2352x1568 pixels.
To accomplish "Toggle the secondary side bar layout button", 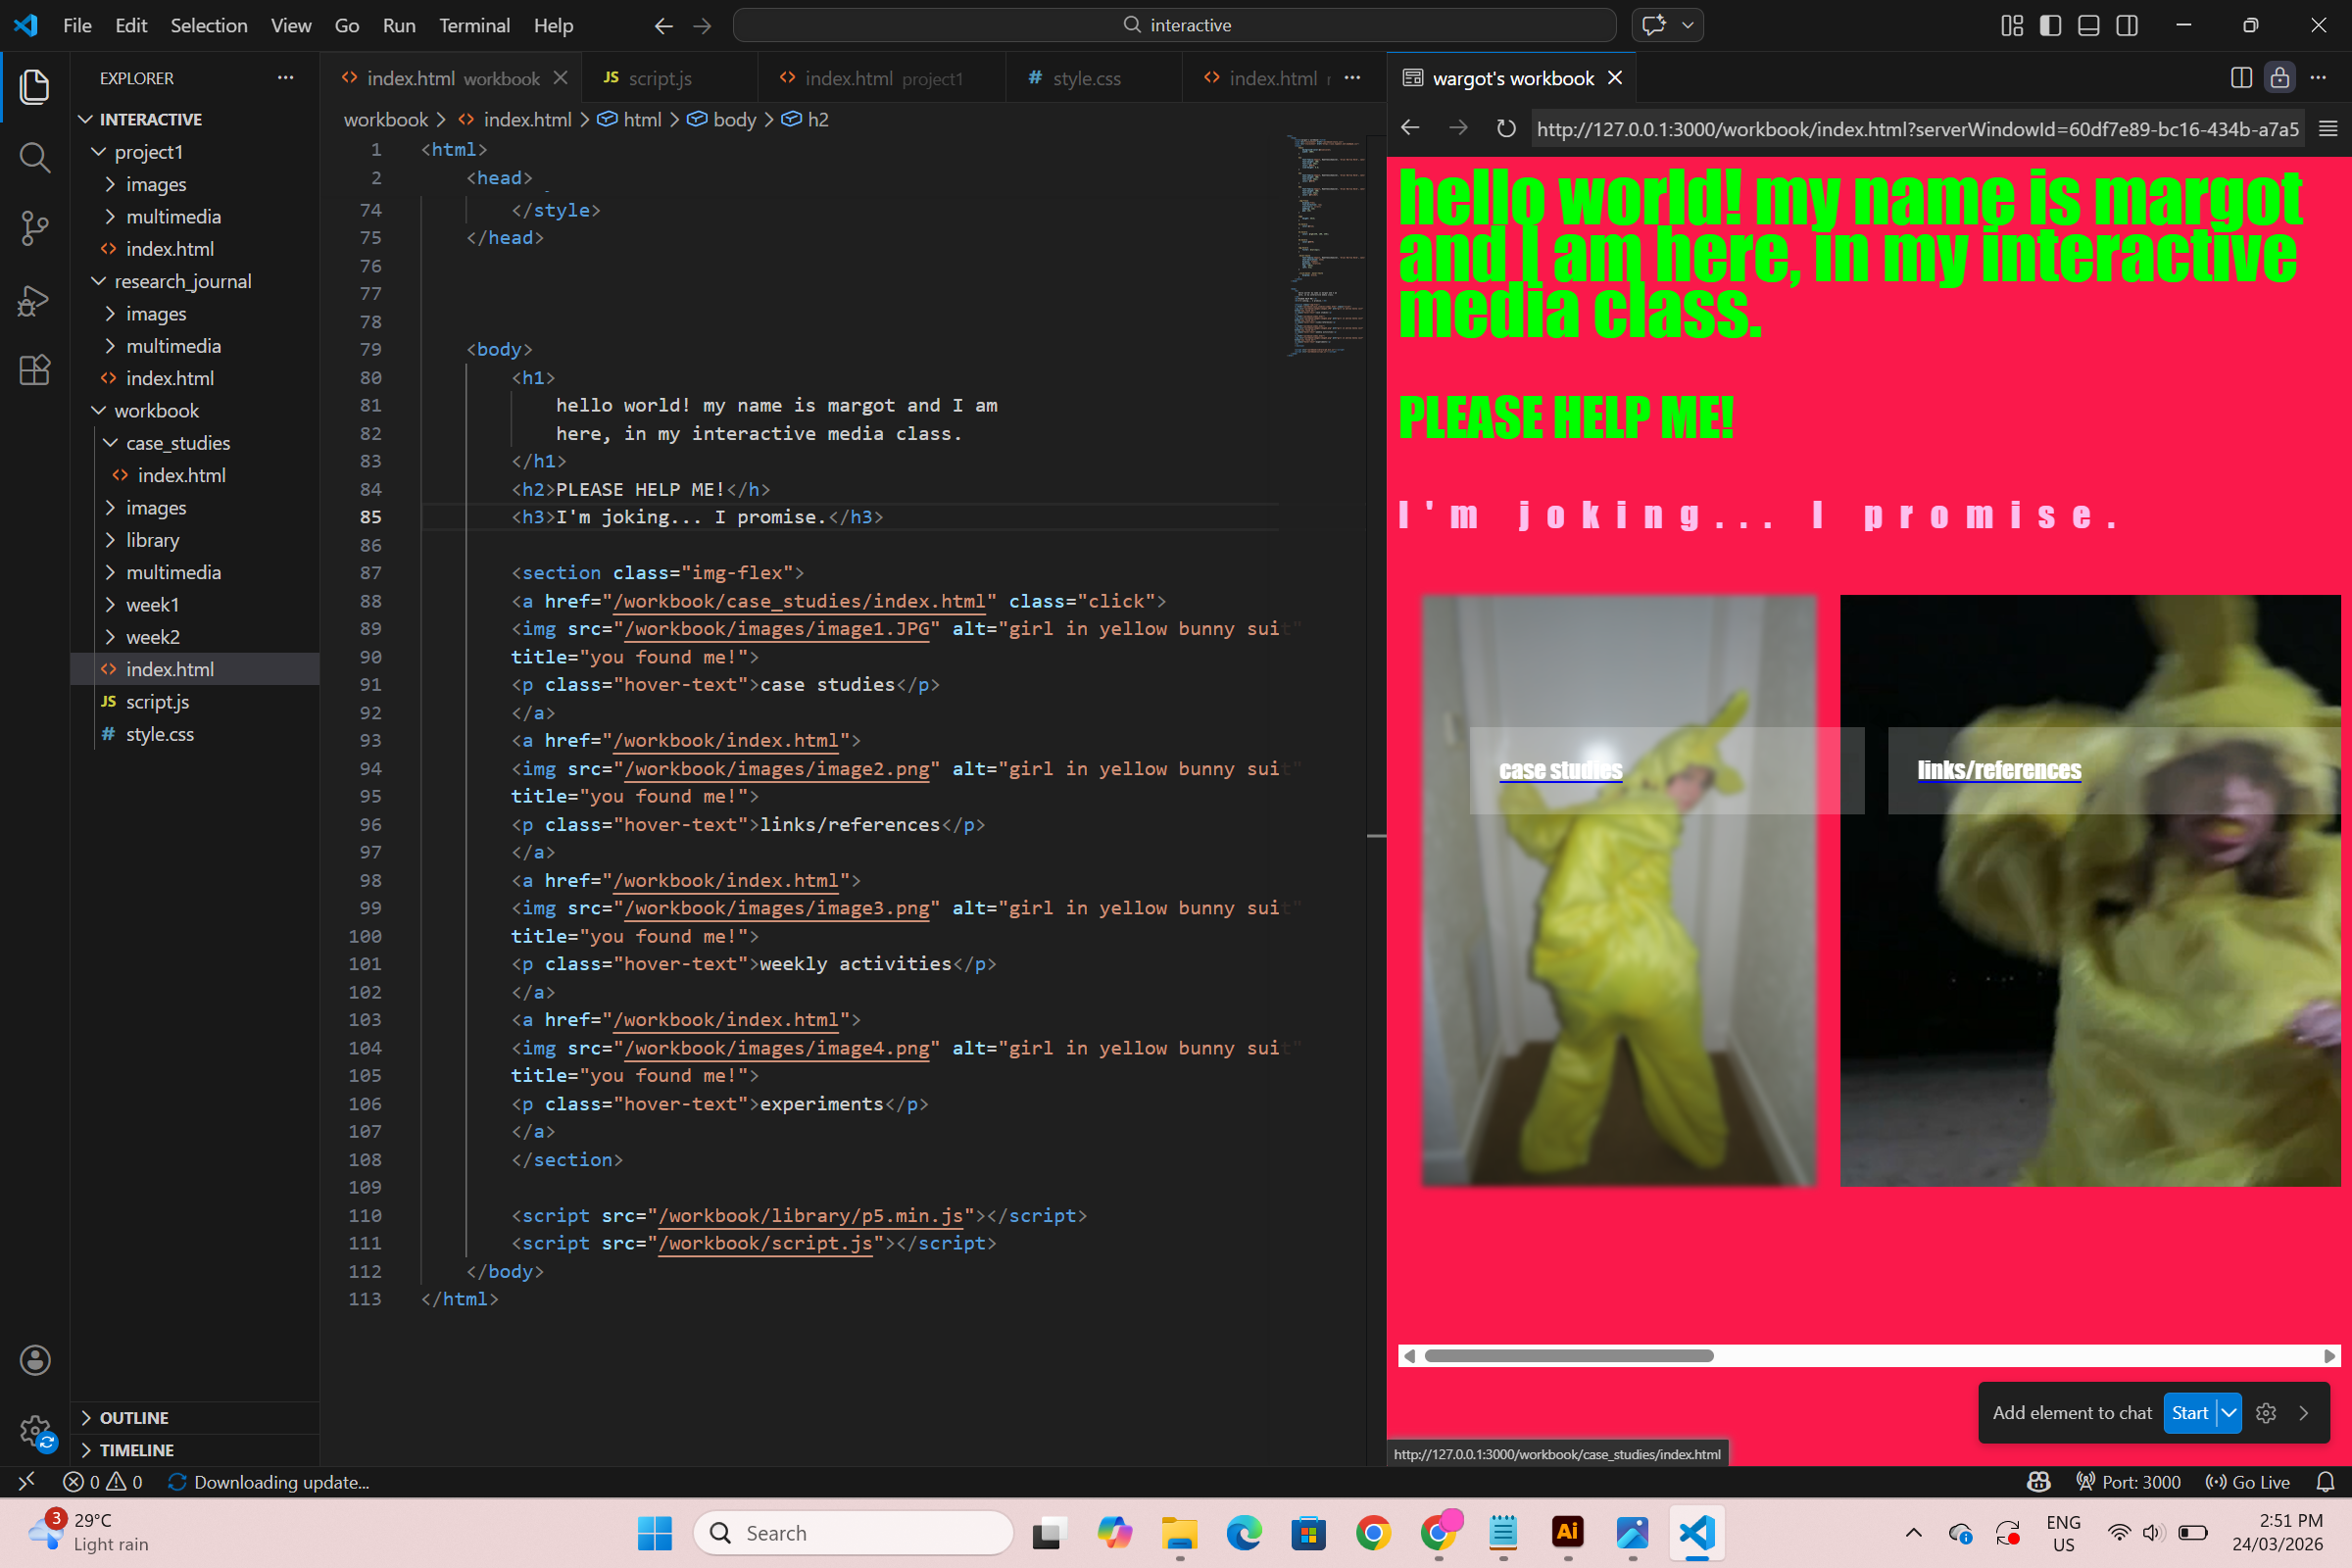I will [2127, 25].
